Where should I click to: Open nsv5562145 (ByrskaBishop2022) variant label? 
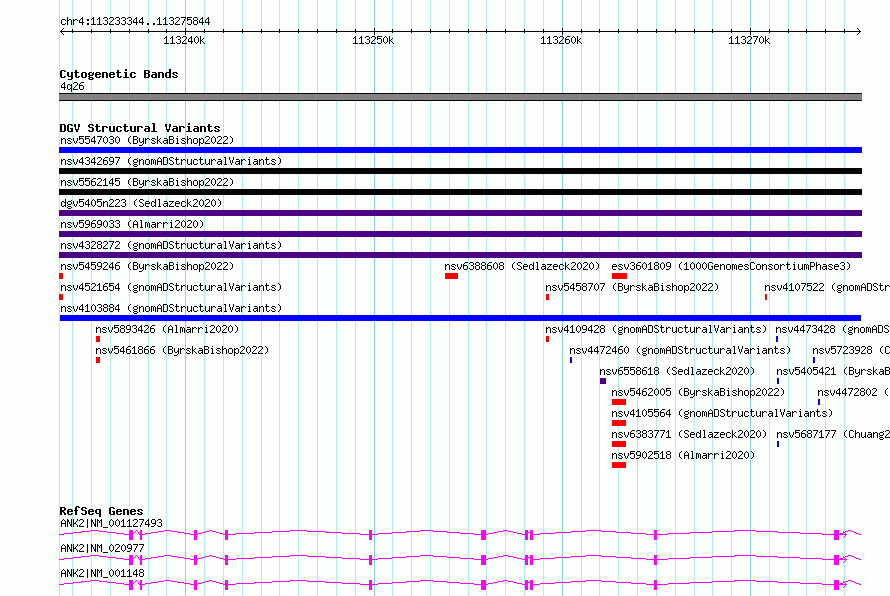coord(147,182)
